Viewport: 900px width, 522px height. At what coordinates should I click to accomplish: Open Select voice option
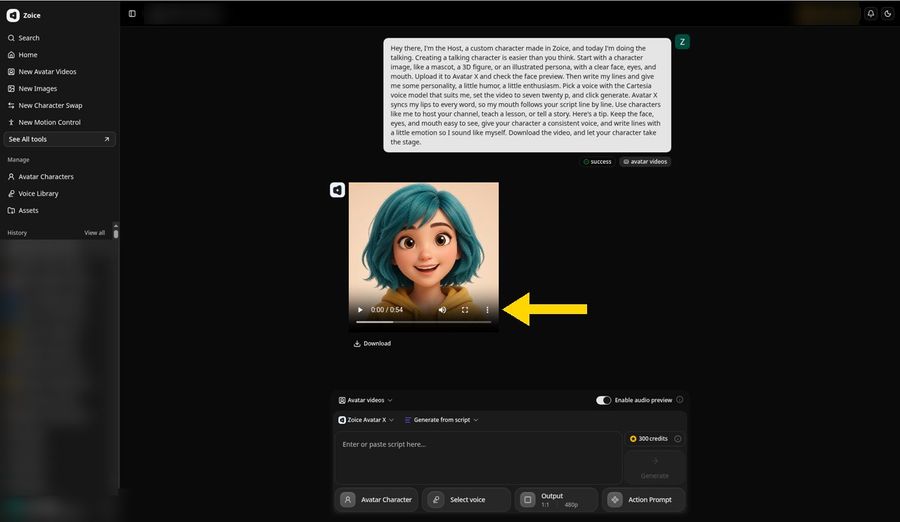(466, 500)
